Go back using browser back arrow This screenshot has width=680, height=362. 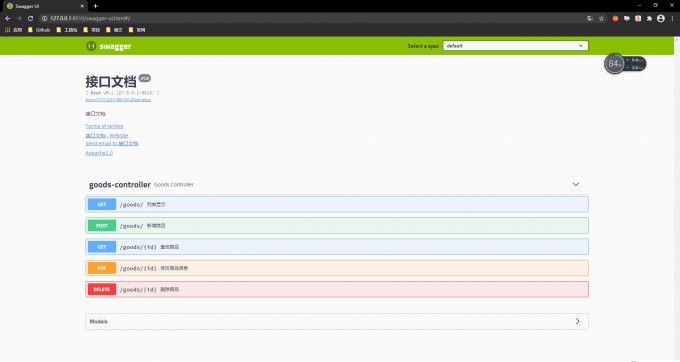click(8, 19)
